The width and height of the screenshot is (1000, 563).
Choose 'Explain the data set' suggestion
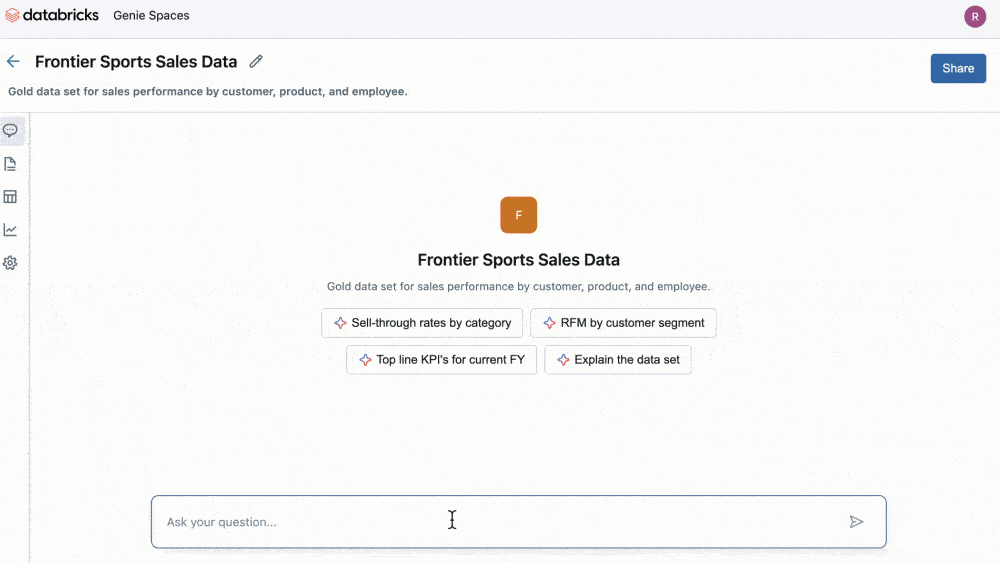(x=617, y=360)
